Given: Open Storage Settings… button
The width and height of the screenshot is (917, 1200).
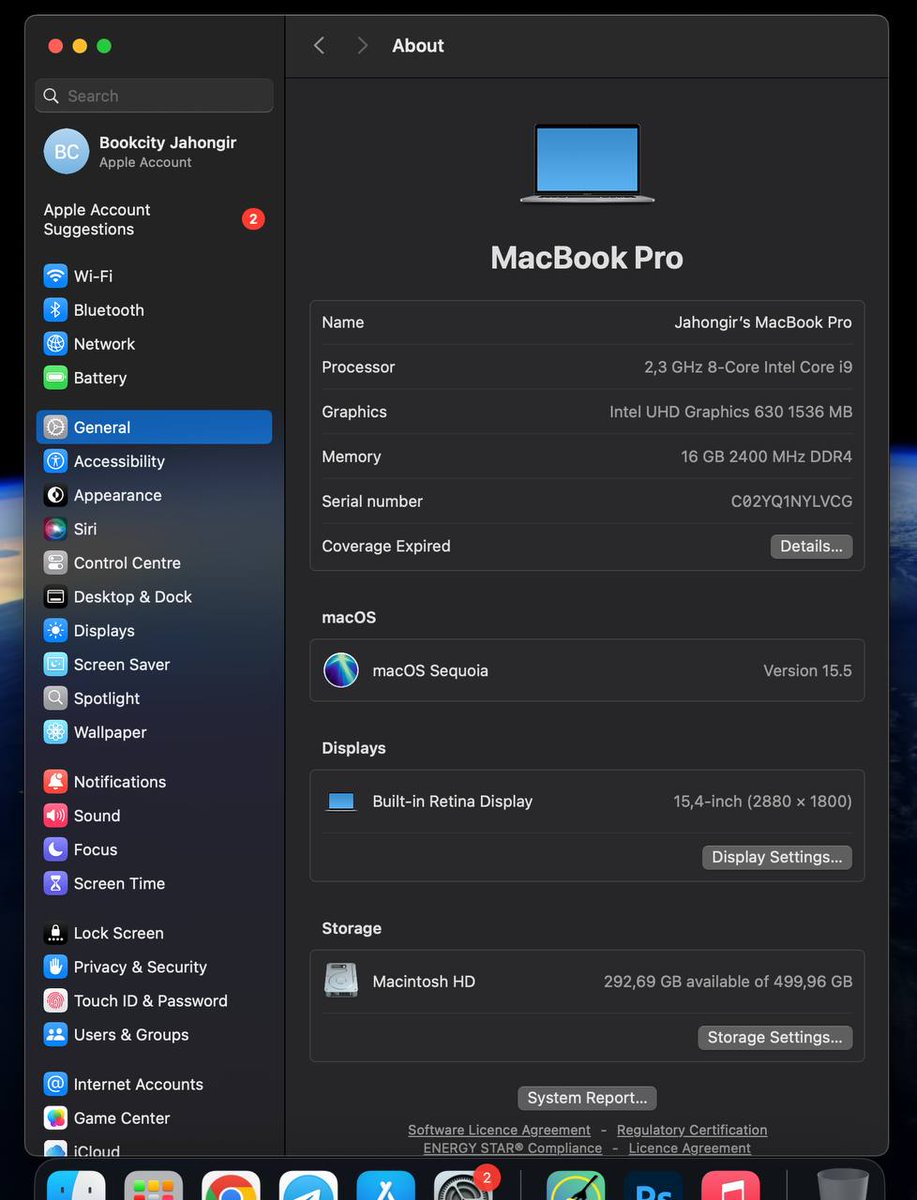Looking at the screenshot, I should click(775, 1037).
